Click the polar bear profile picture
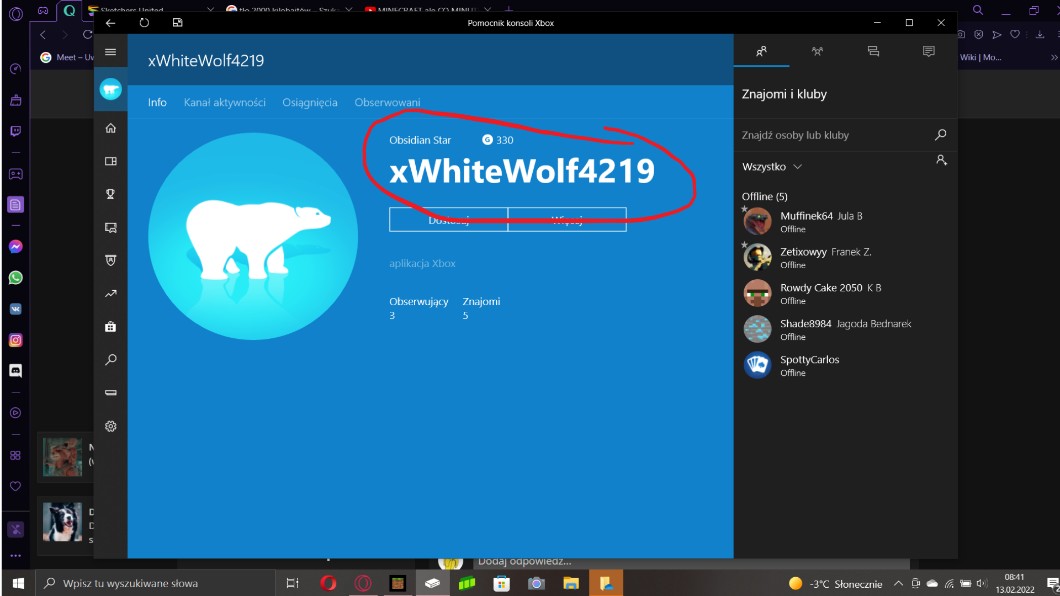Screen dimensions: 1060x596 coord(253,236)
